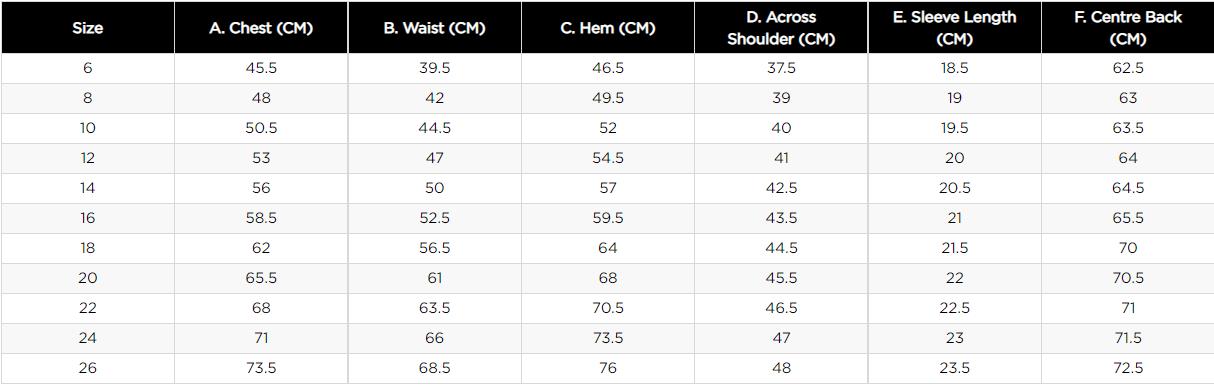This screenshot has width=1214, height=385.
Task: Select centre back value 70.5 for size 20
Action: click(x=1128, y=278)
